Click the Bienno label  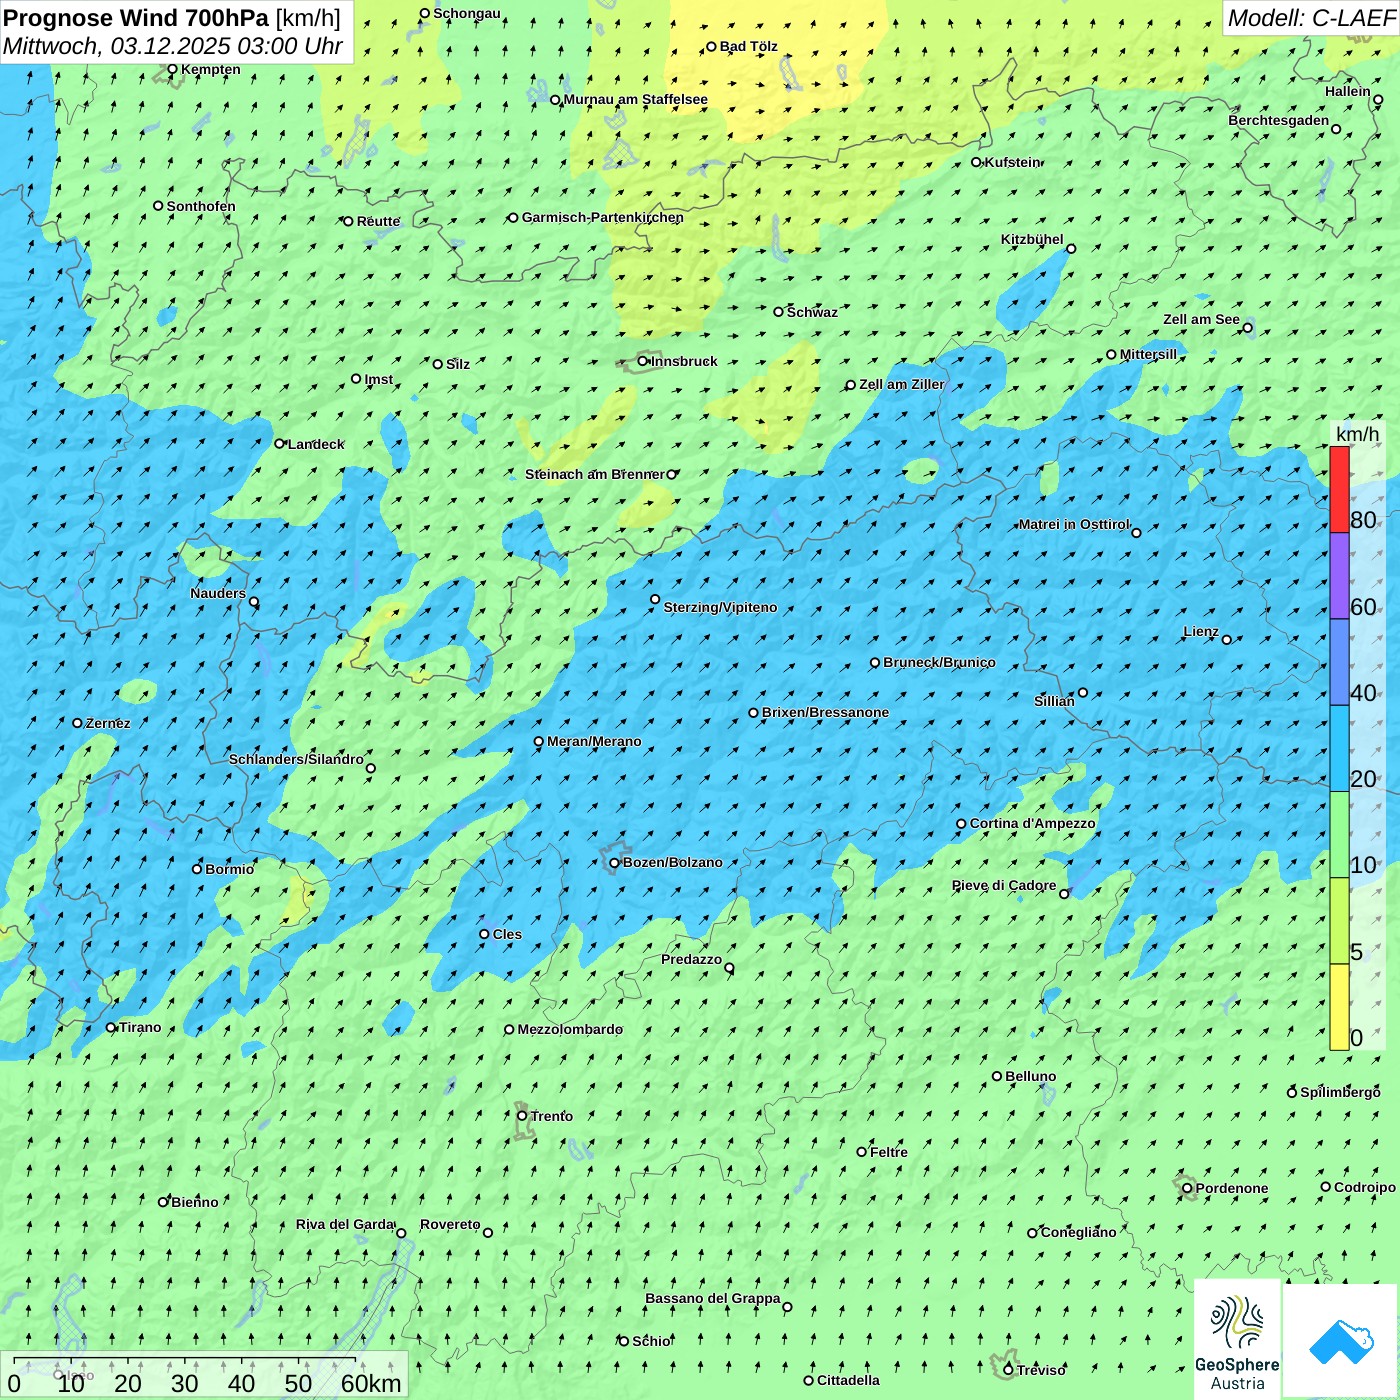(194, 1202)
